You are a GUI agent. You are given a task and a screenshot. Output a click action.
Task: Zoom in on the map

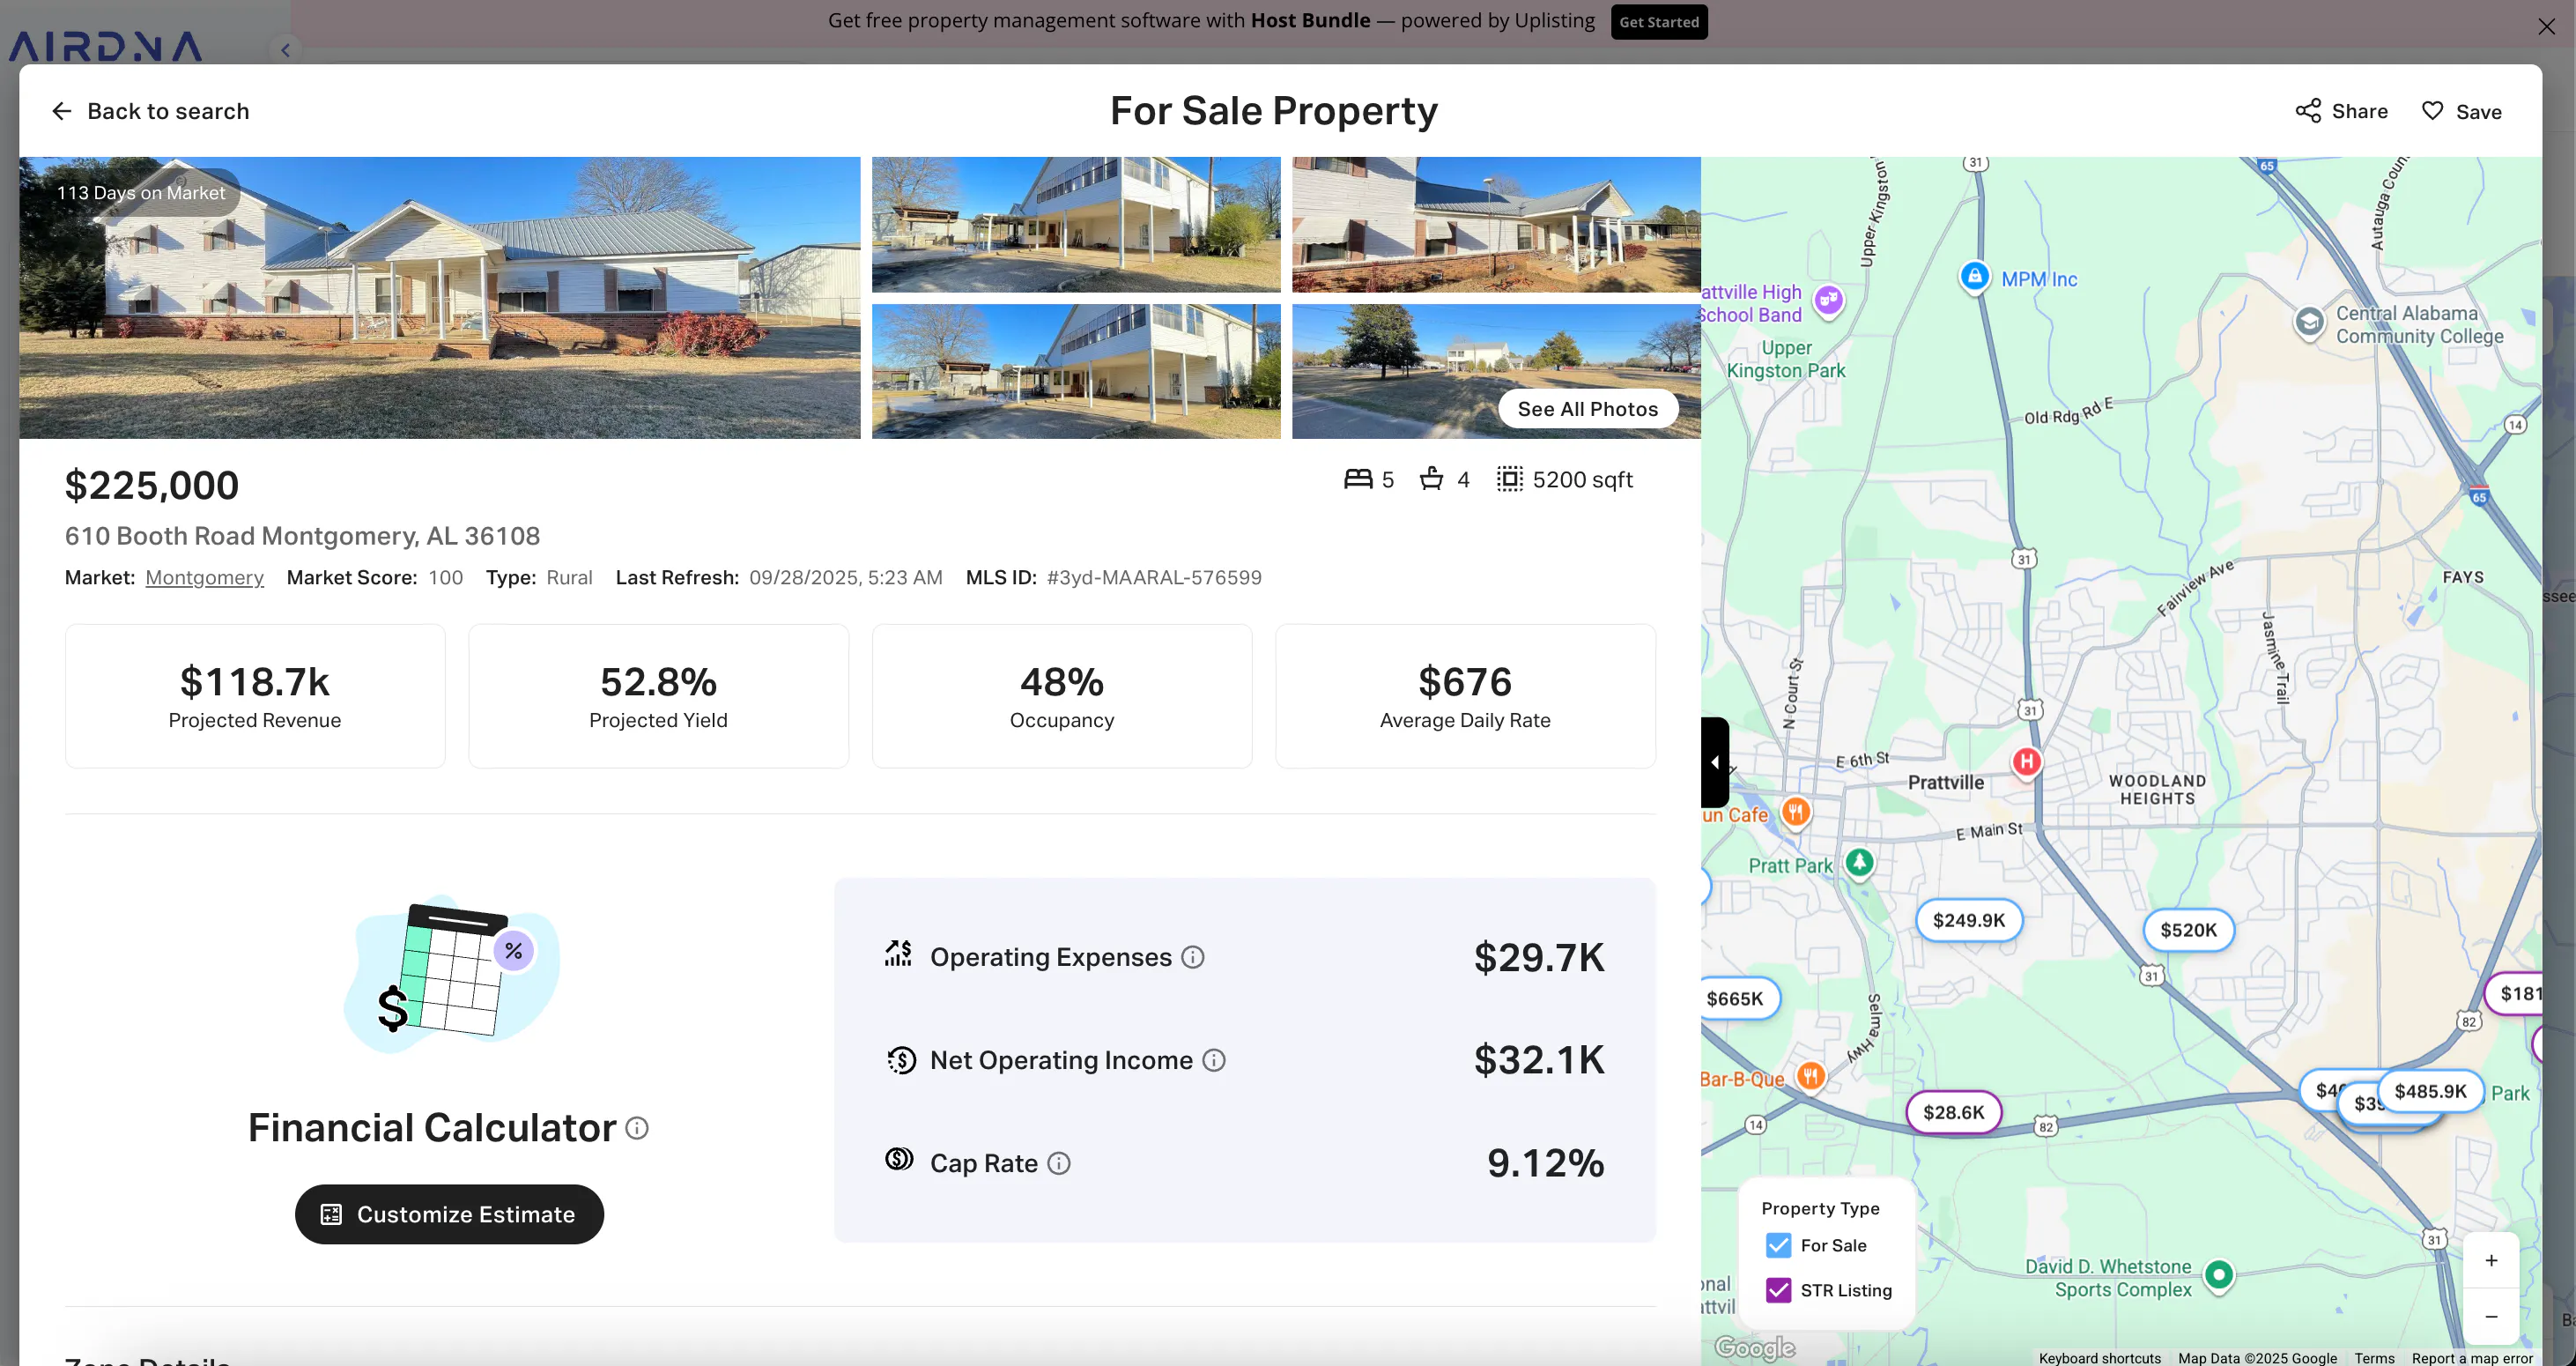click(x=2491, y=1260)
